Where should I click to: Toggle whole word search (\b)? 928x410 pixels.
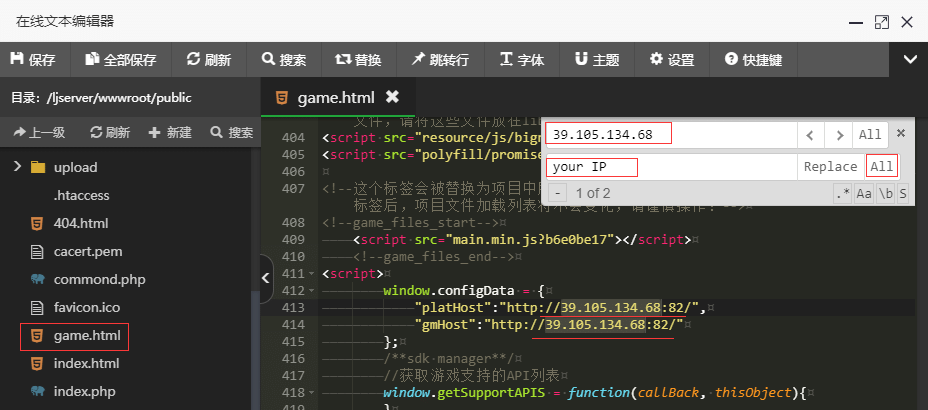click(885, 193)
